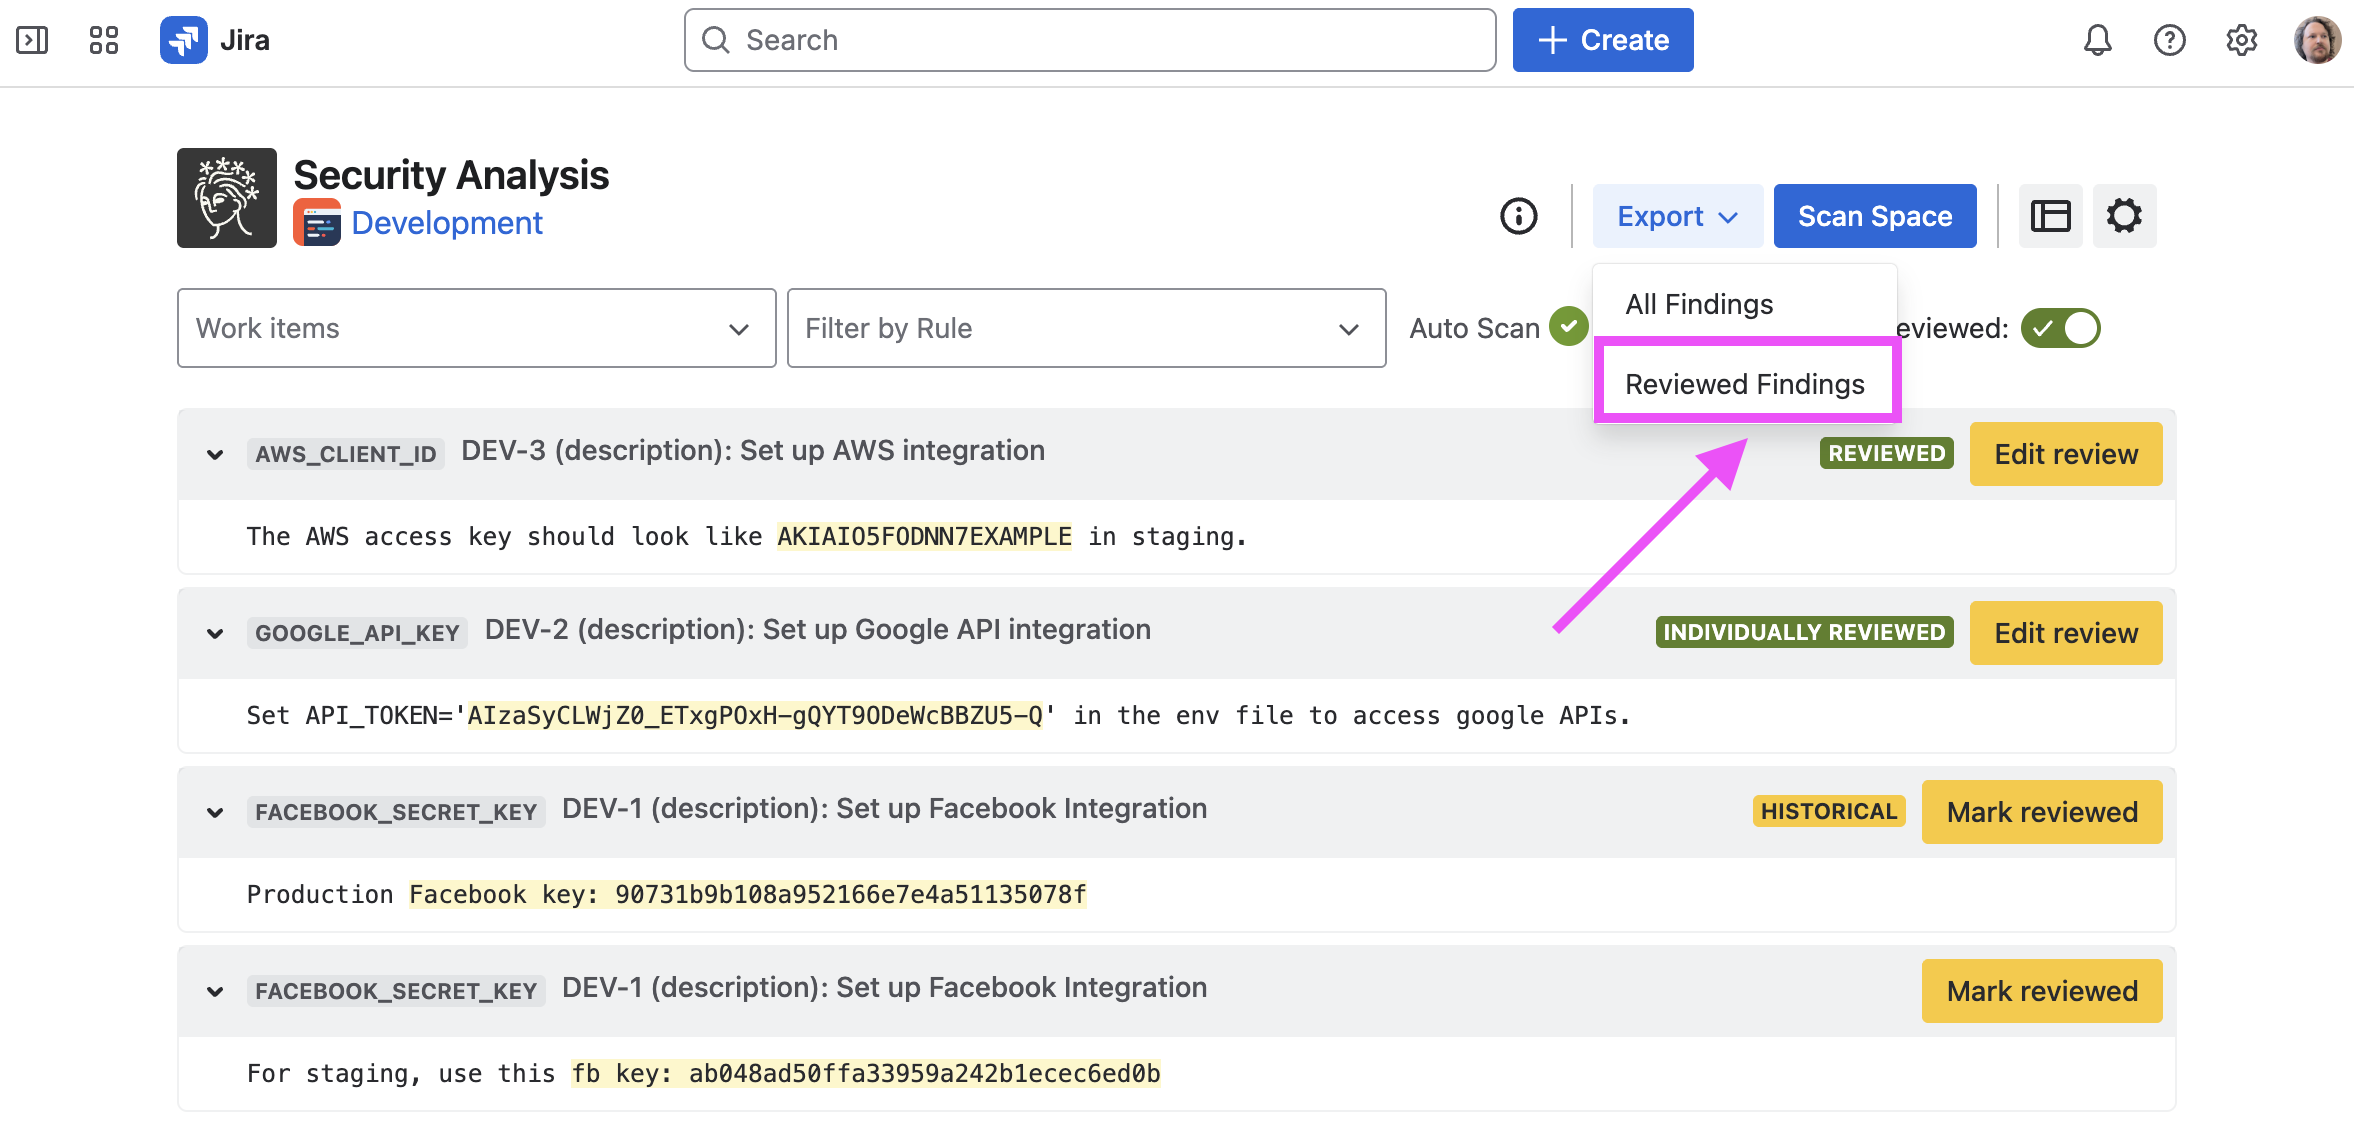Collapse the GOOGLE_API_KEY finding row
The height and width of the screenshot is (1146, 2354).
[215, 633]
